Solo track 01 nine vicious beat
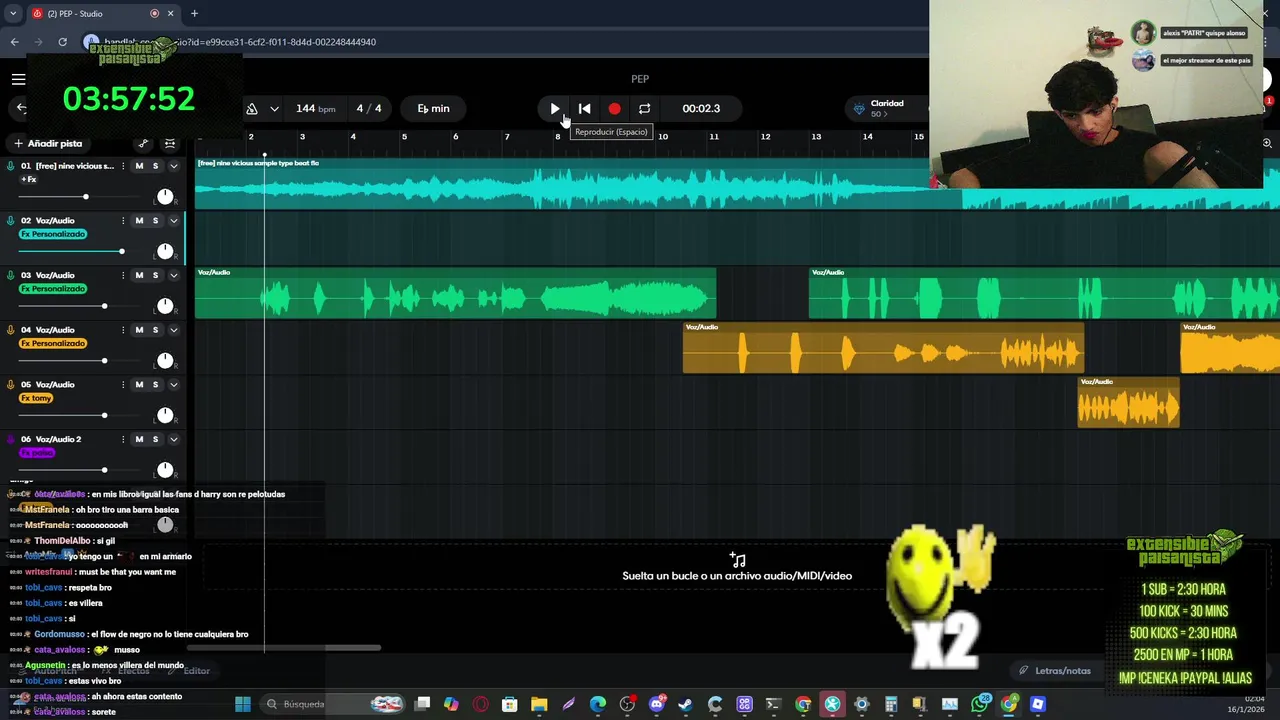 pos(155,166)
